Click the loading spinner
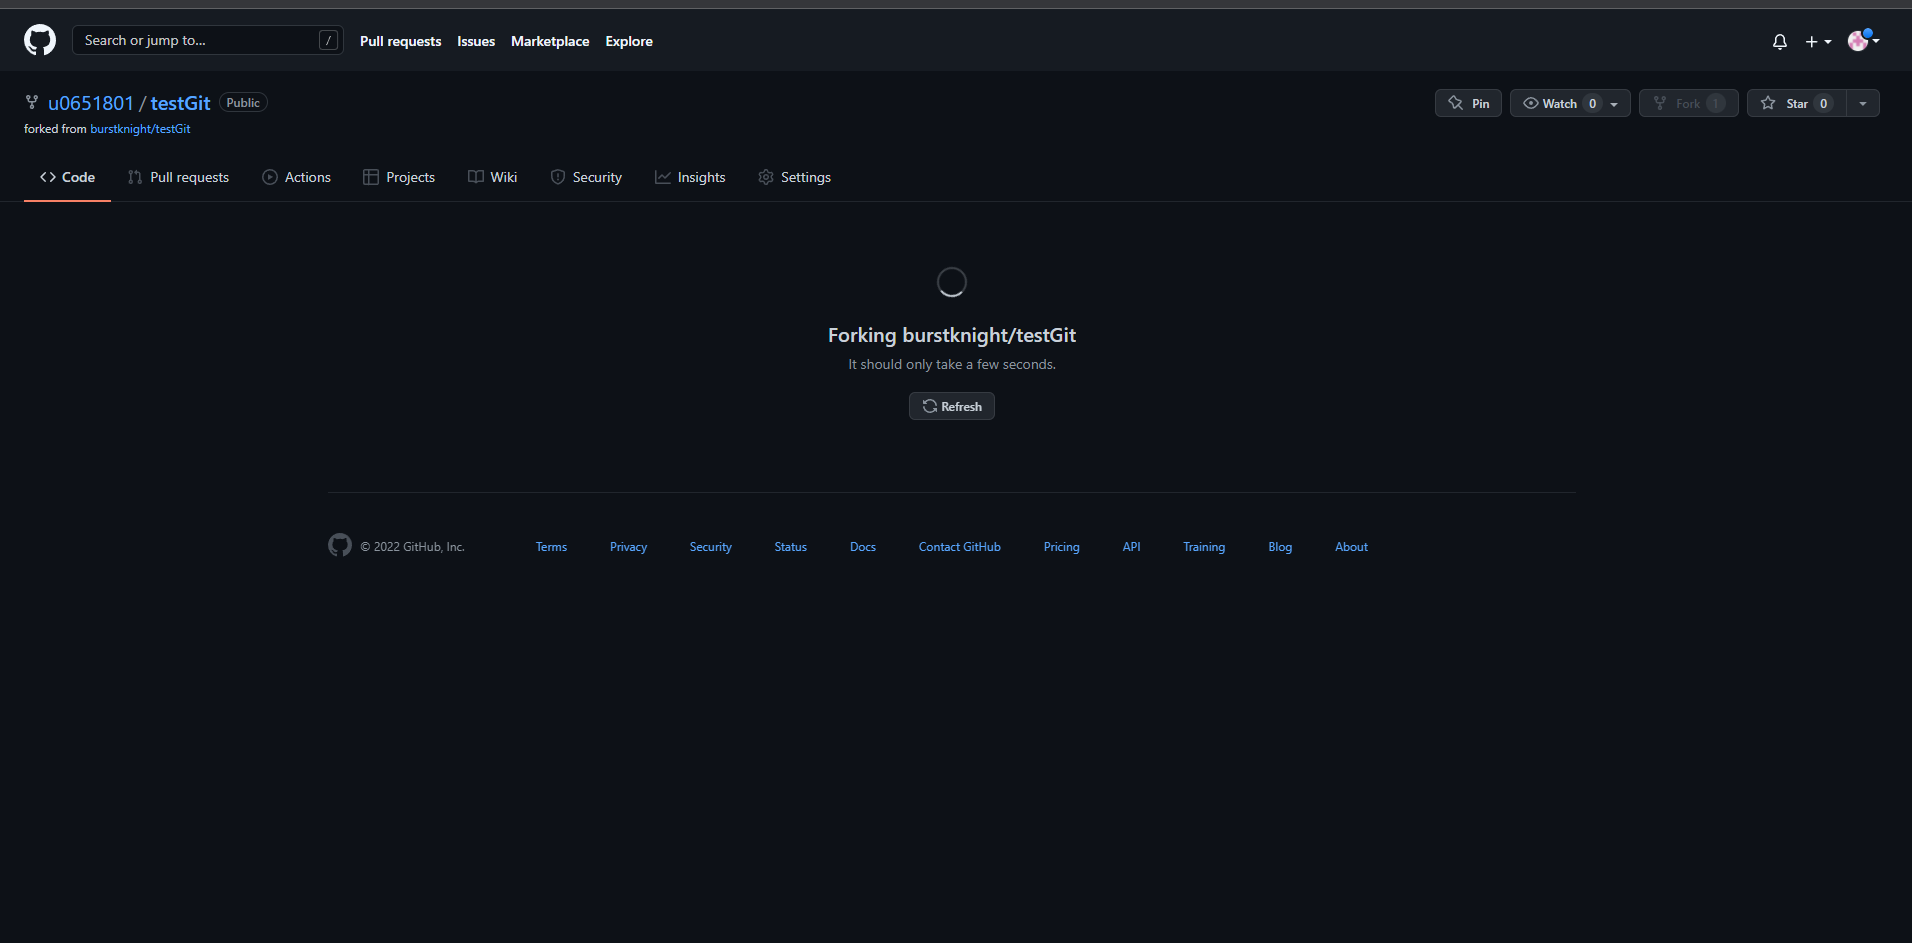 click(952, 282)
